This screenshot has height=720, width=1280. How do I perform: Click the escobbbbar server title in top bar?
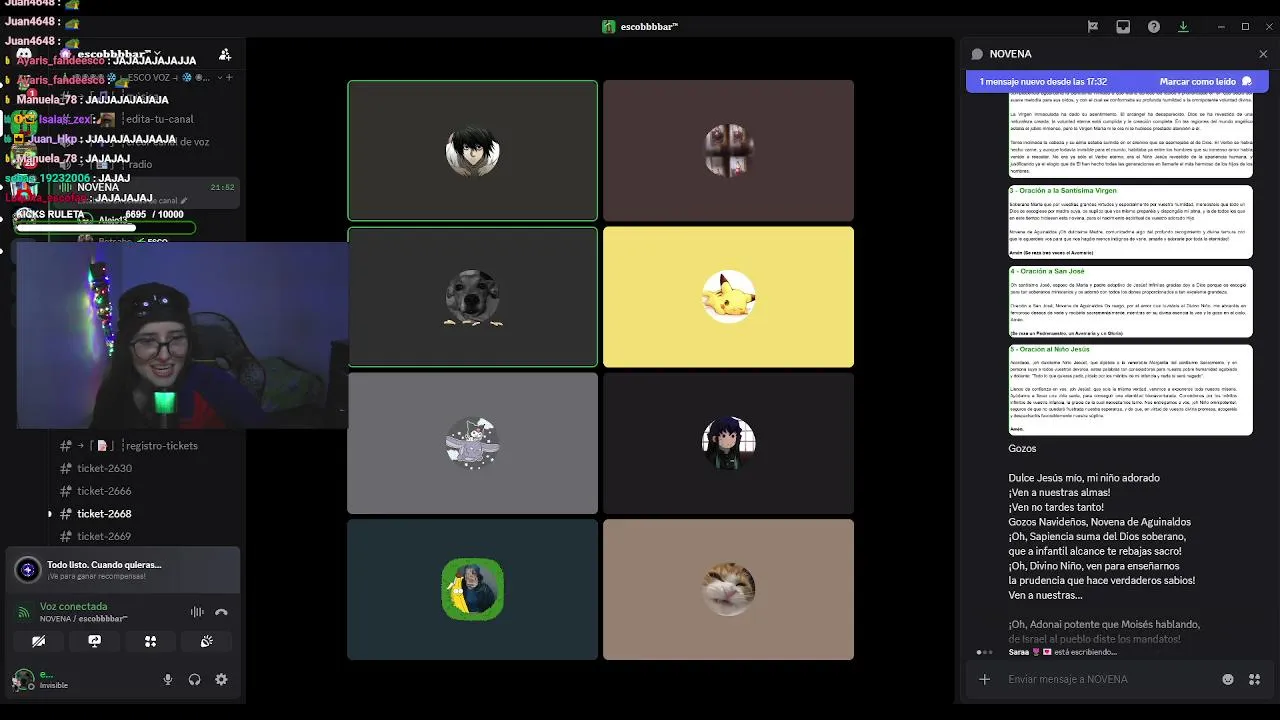pyautogui.click(x=640, y=27)
